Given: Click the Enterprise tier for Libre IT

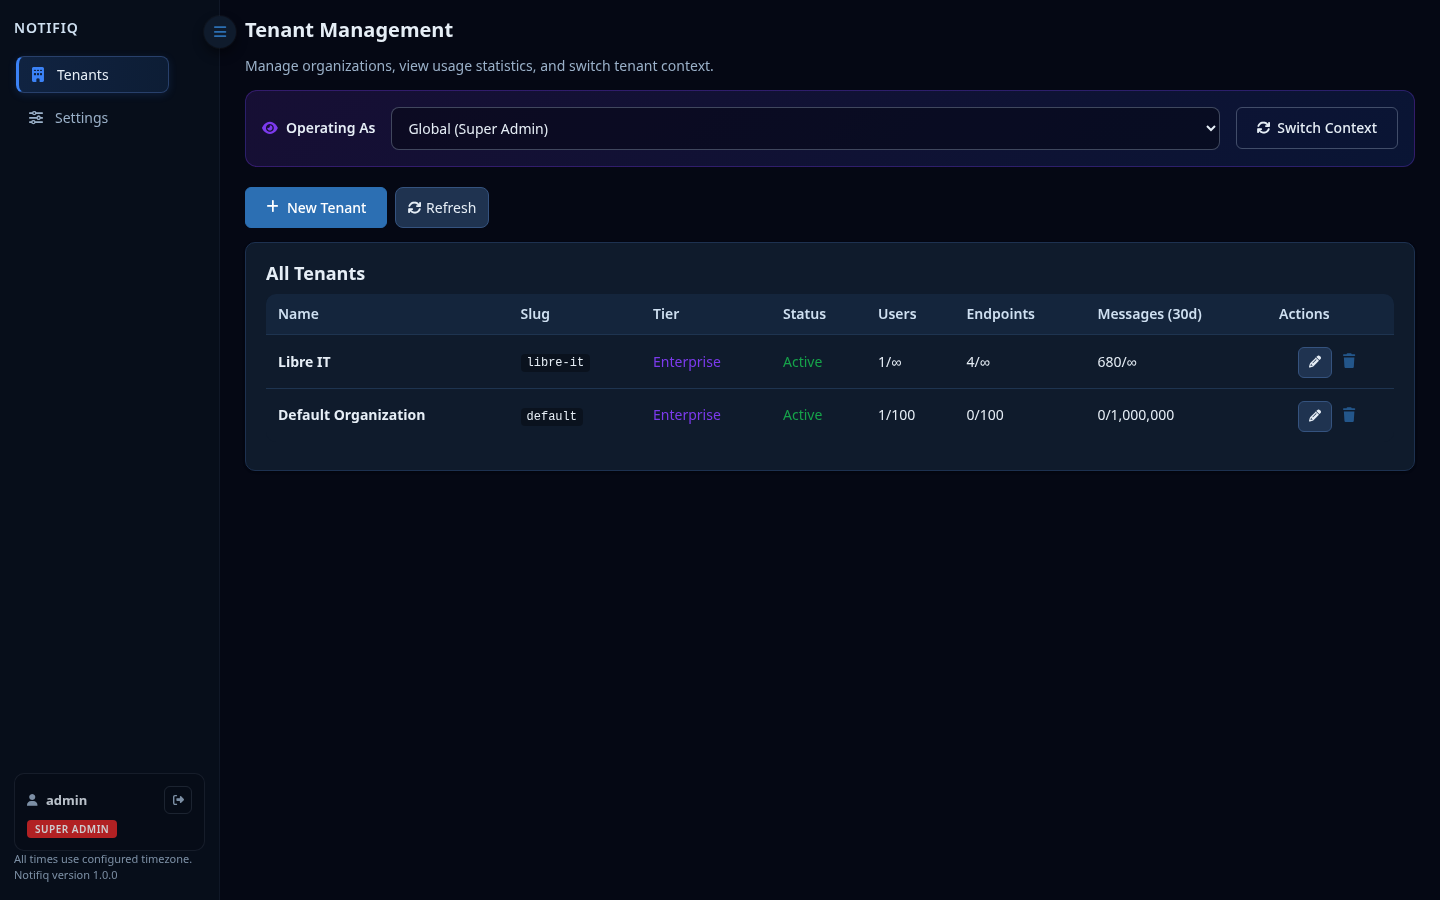Looking at the screenshot, I should [687, 362].
